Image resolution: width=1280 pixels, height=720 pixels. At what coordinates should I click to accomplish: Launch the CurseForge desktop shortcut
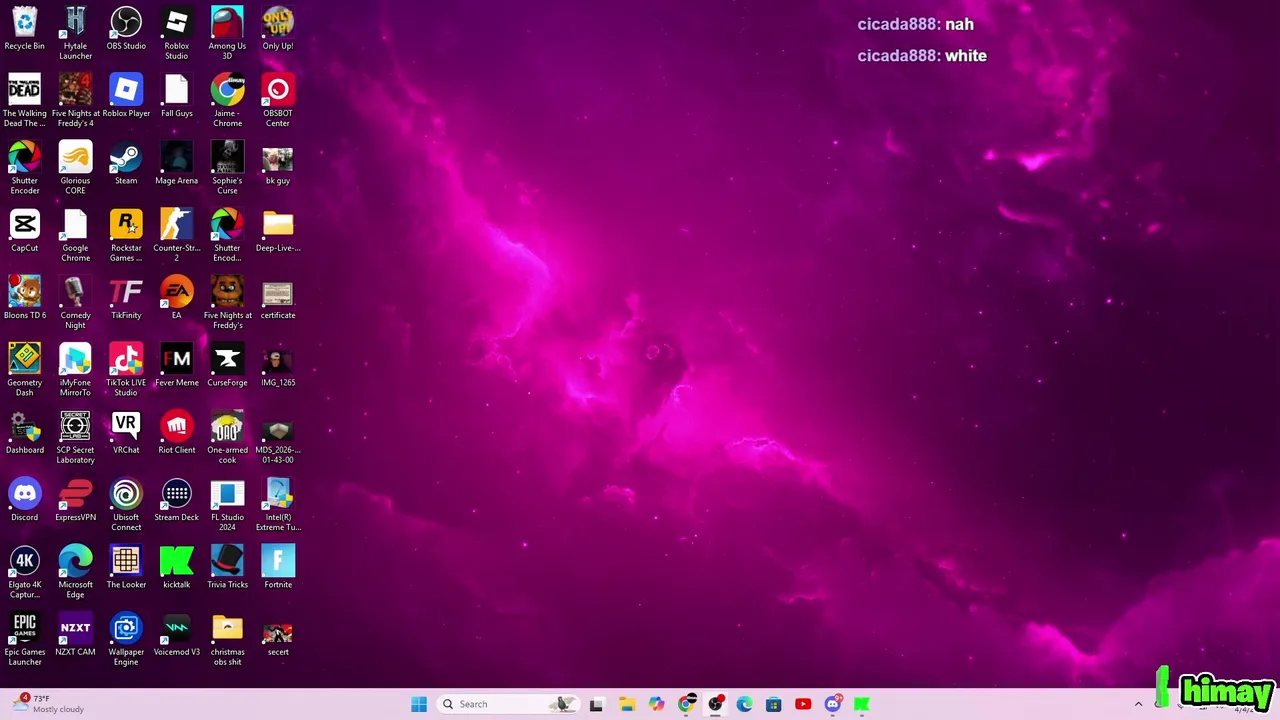[227, 364]
